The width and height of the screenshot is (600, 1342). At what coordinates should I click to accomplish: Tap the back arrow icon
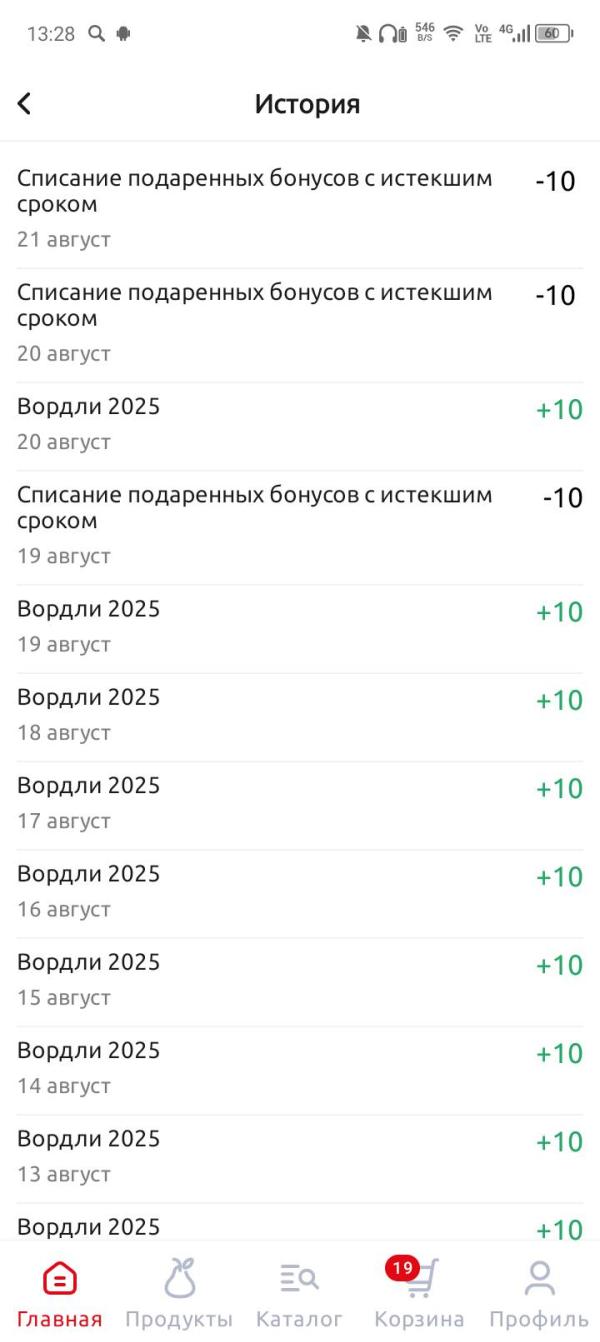tap(24, 103)
